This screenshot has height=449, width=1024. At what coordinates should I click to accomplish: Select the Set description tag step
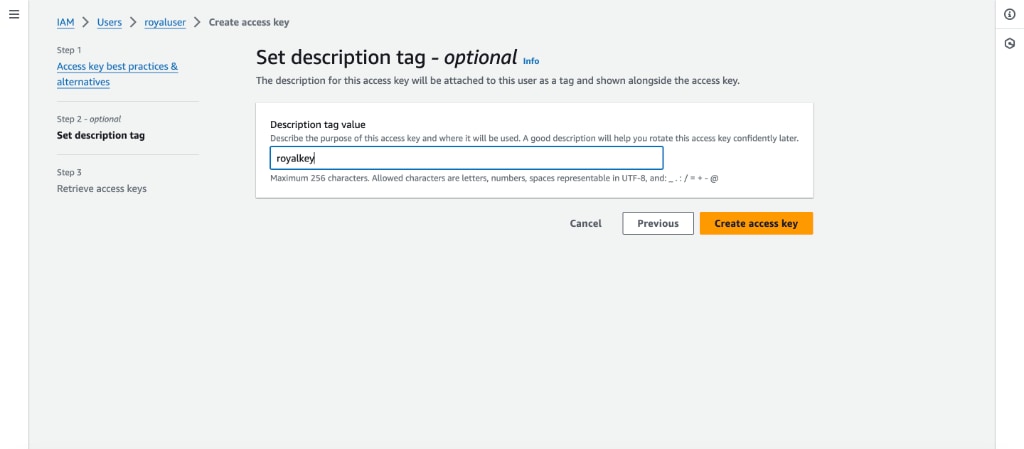click(101, 136)
